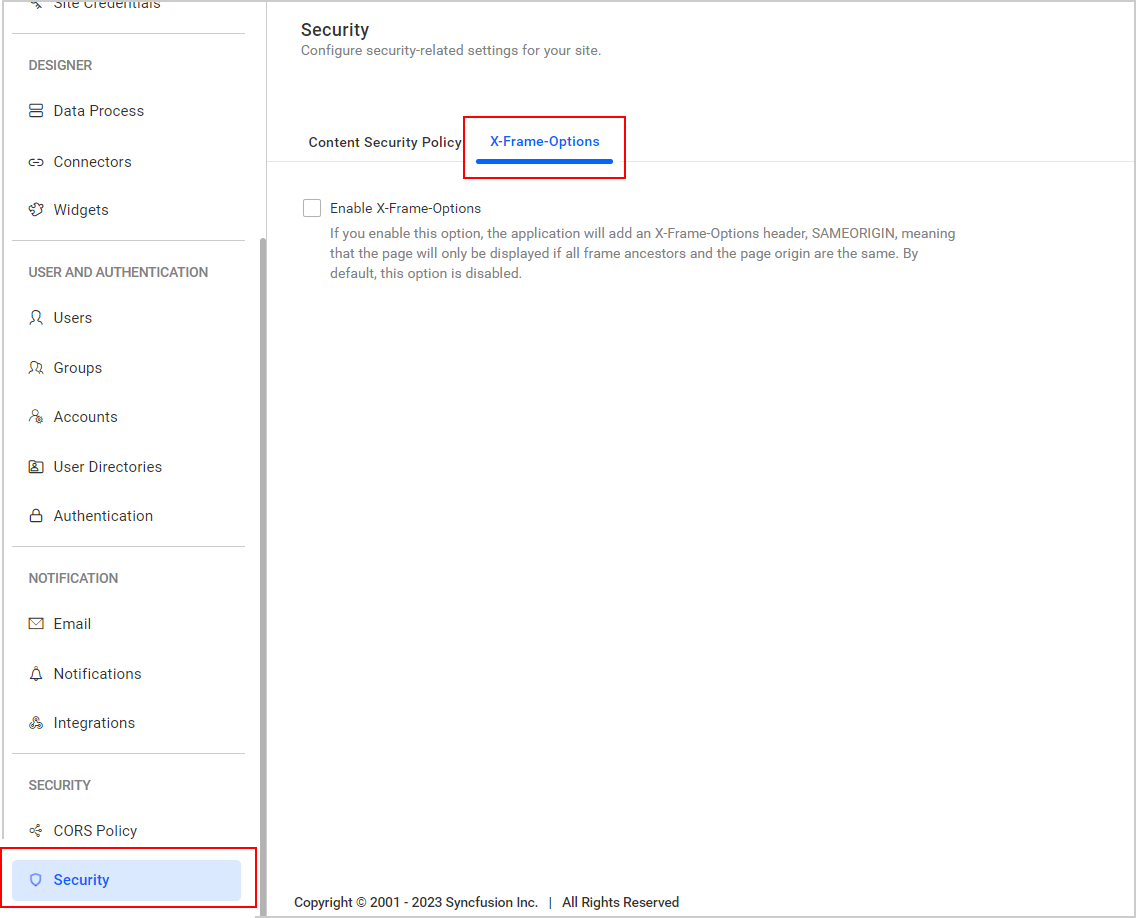This screenshot has height=918, width=1136.
Task: Select the Groups icon
Action: 36,367
